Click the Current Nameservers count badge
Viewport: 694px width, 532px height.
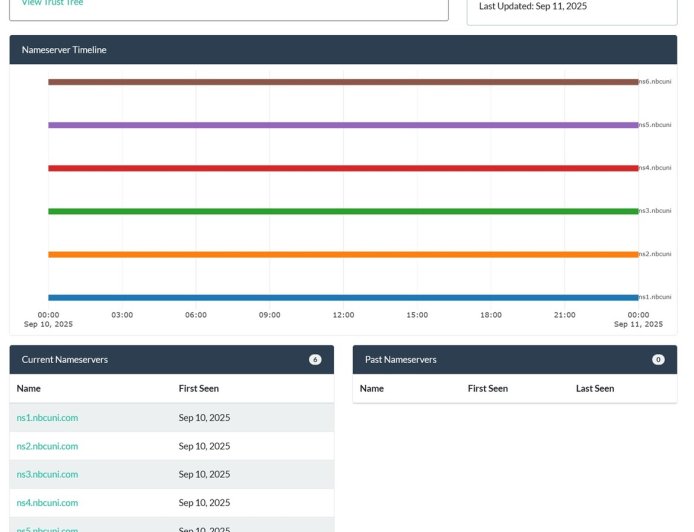[315, 359]
